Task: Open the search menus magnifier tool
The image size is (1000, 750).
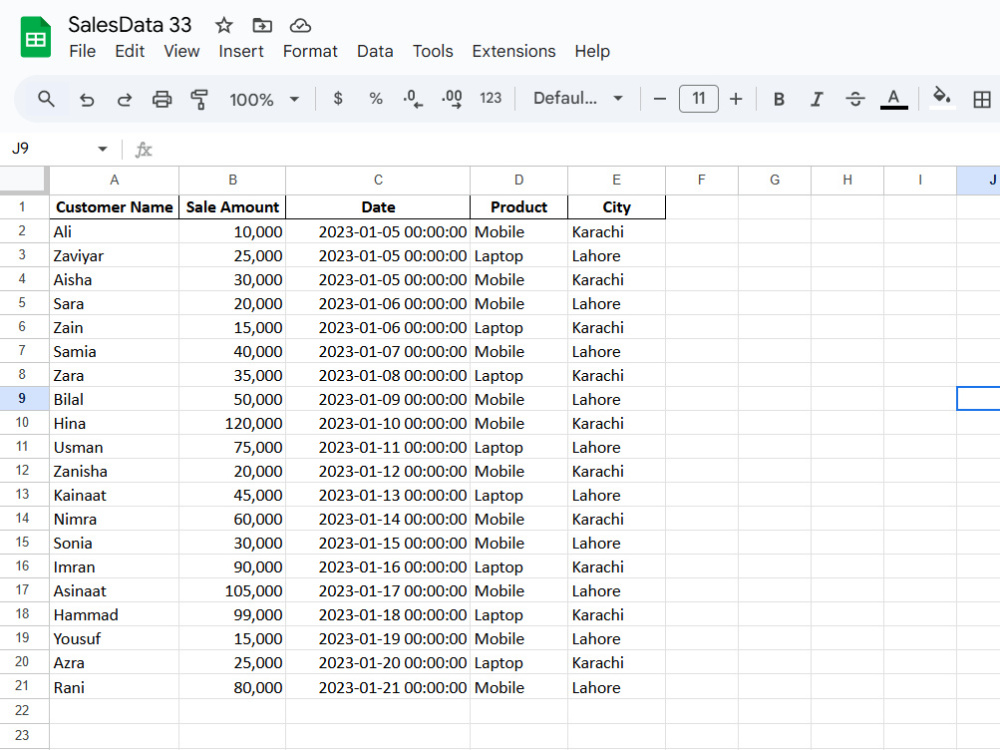Action: click(46, 99)
